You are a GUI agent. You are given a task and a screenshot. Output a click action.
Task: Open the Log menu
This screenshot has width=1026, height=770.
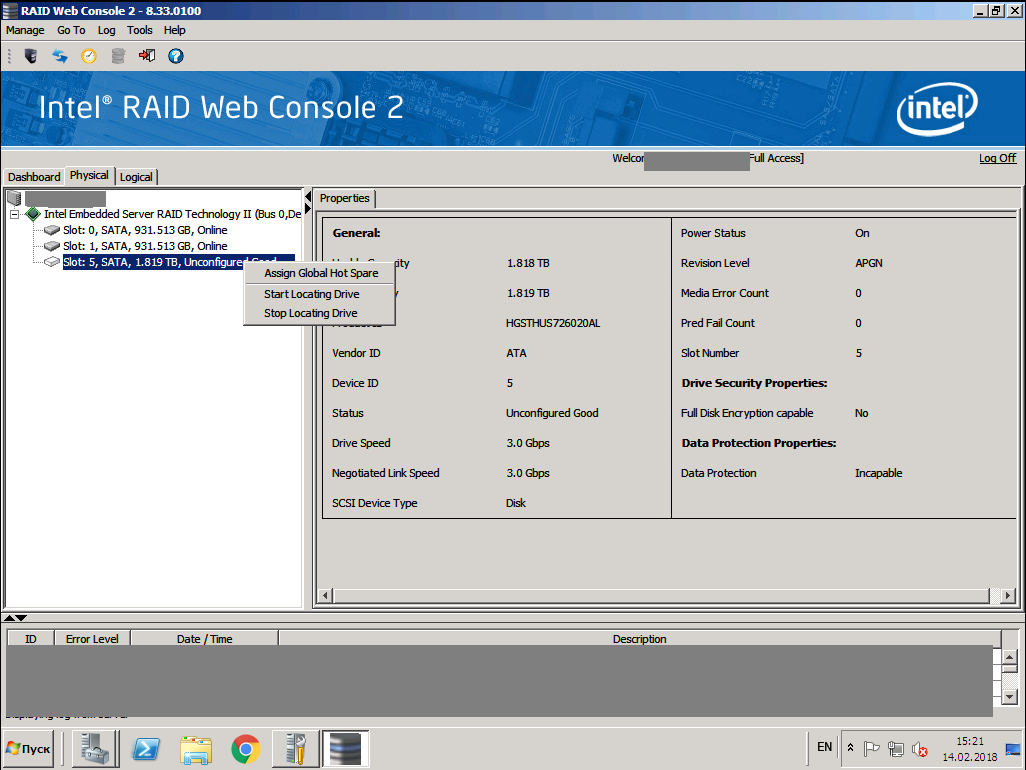click(x=106, y=30)
